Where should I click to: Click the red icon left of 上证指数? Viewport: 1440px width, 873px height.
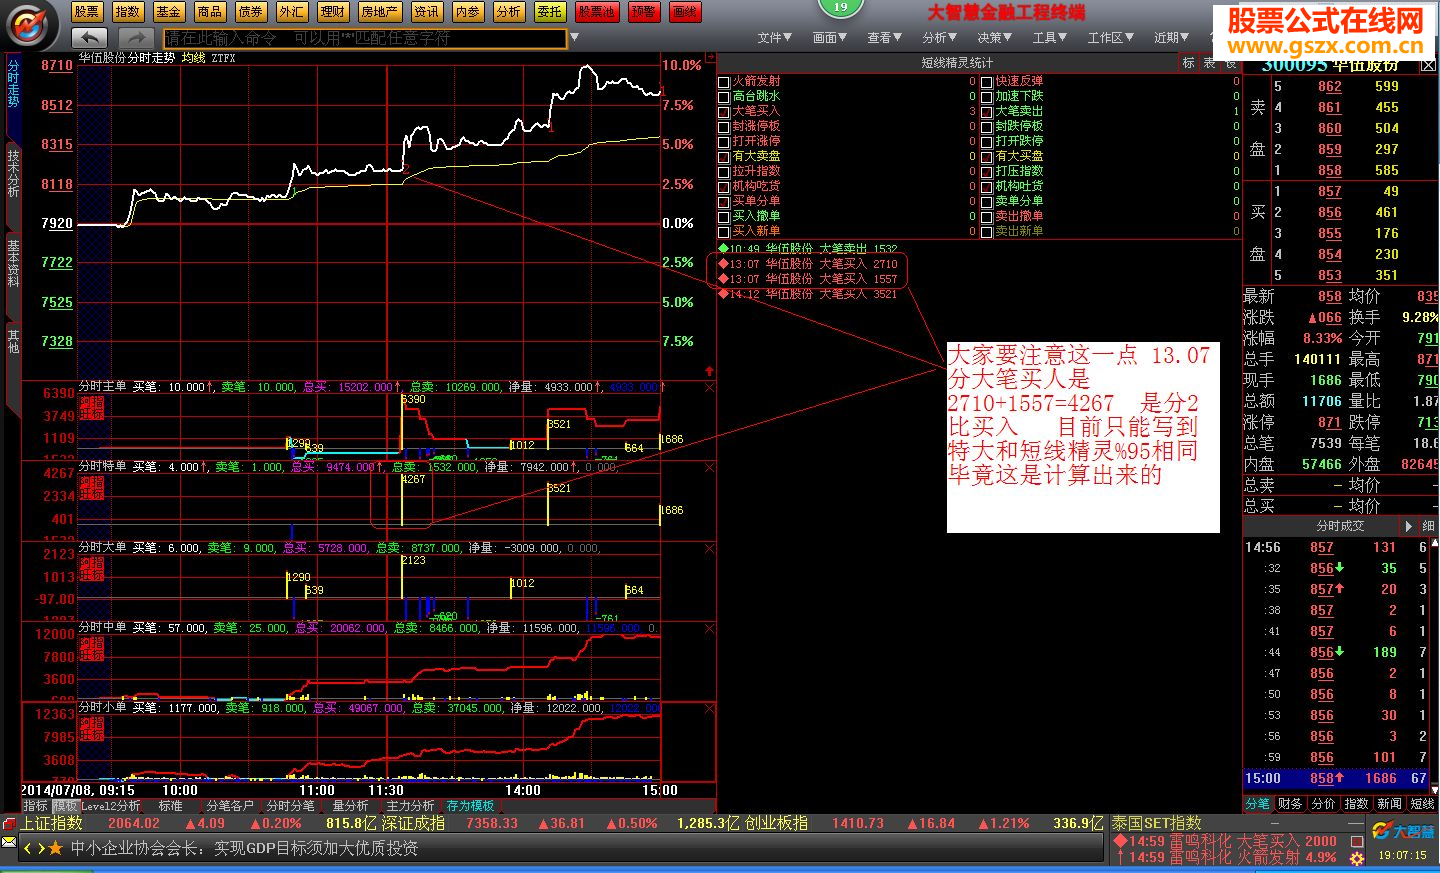(10, 823)
